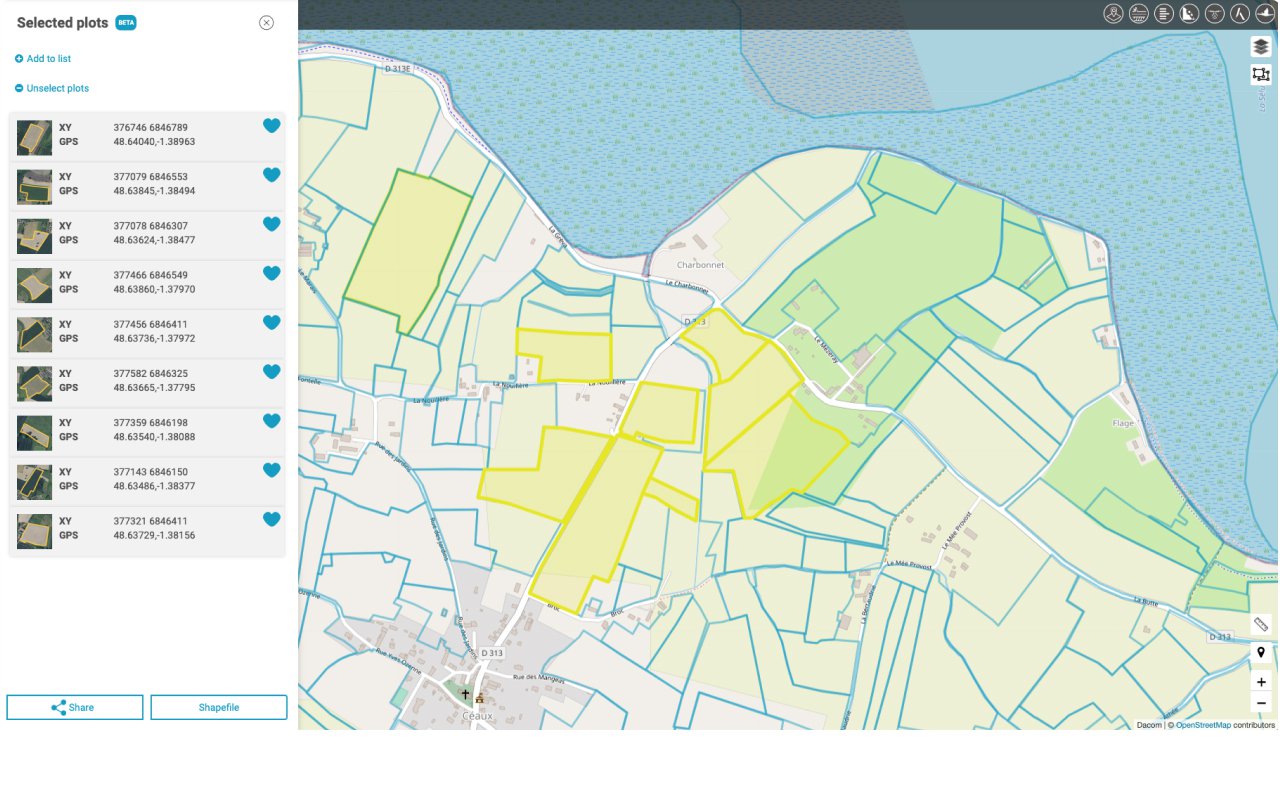
Task: Toggle favorite heart for plot 377456 6846411
Action: 271,322
